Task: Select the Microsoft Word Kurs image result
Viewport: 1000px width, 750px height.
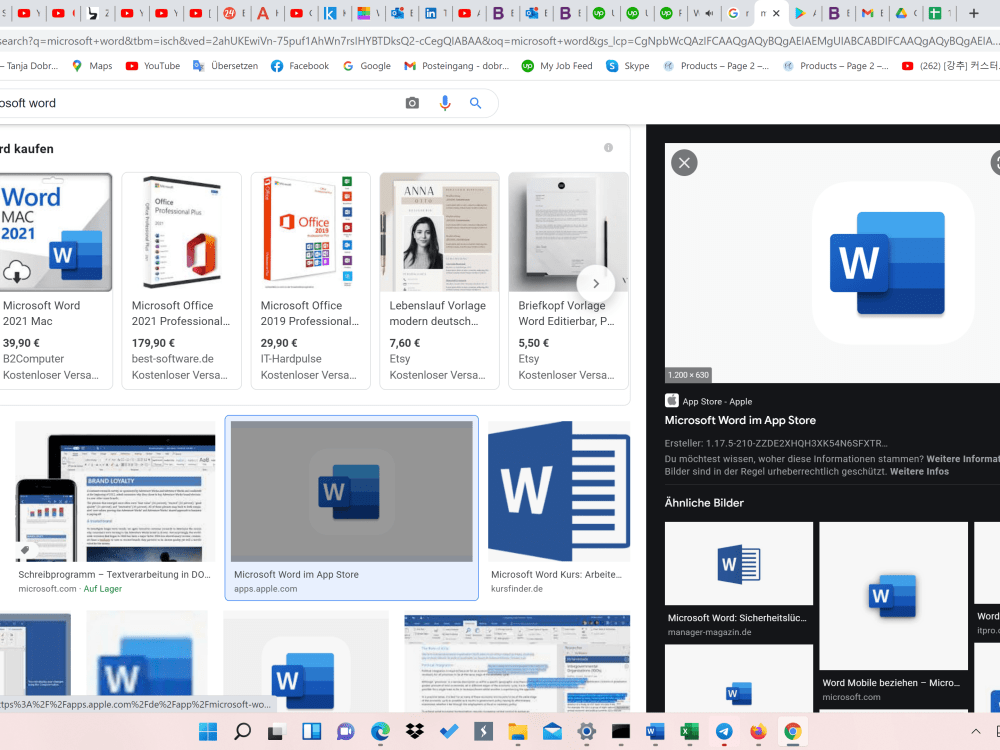Action: pos(559,491)
